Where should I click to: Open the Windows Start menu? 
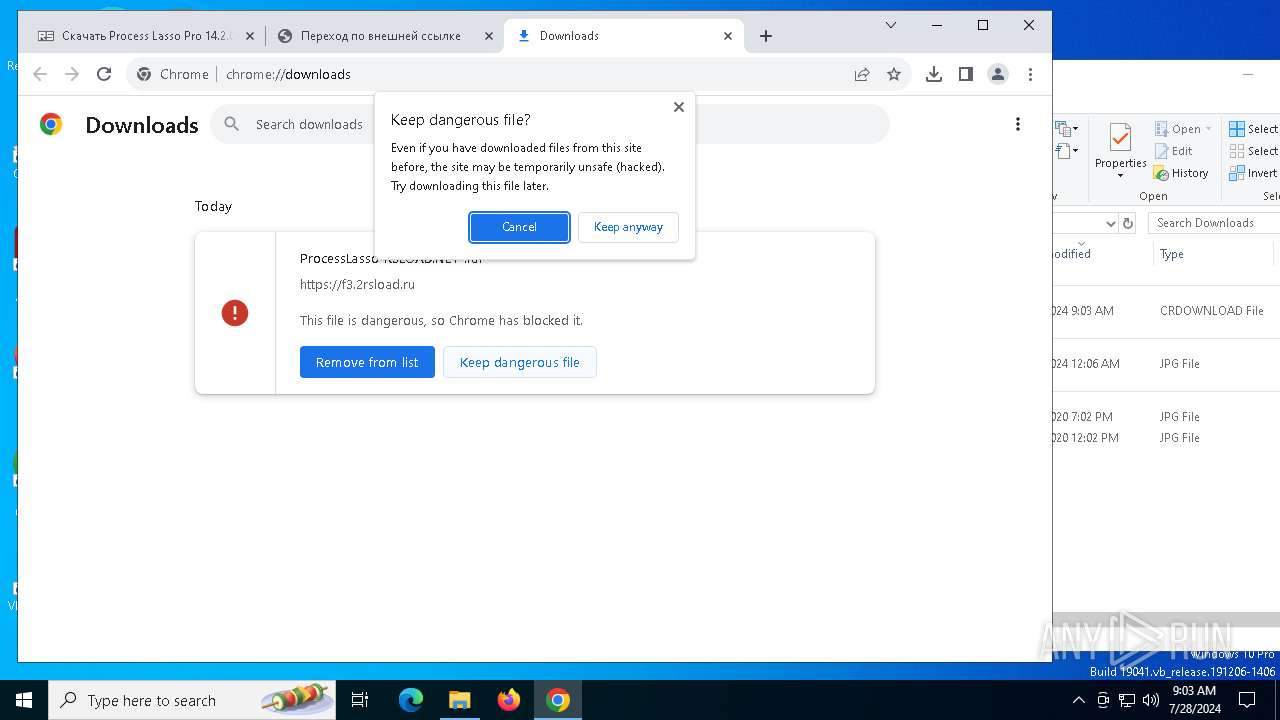pos(24,700)
